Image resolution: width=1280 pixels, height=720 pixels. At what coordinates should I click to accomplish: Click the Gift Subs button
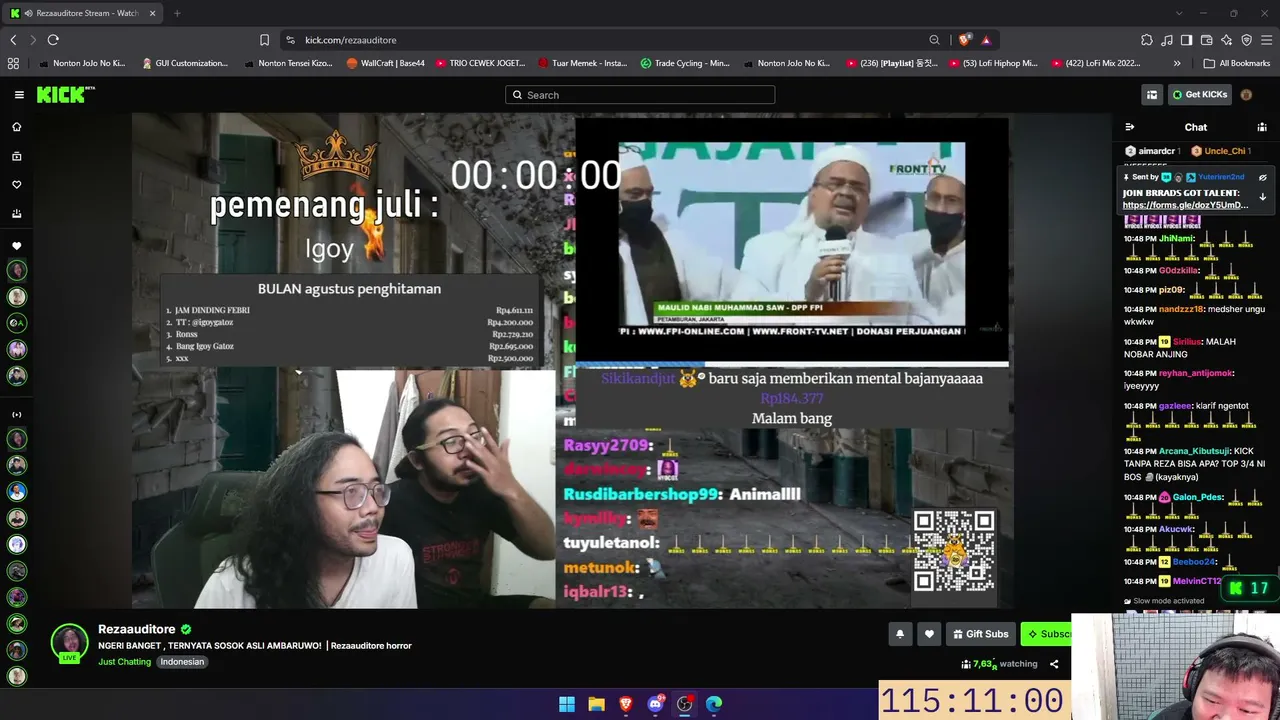[x=980, y=634]
